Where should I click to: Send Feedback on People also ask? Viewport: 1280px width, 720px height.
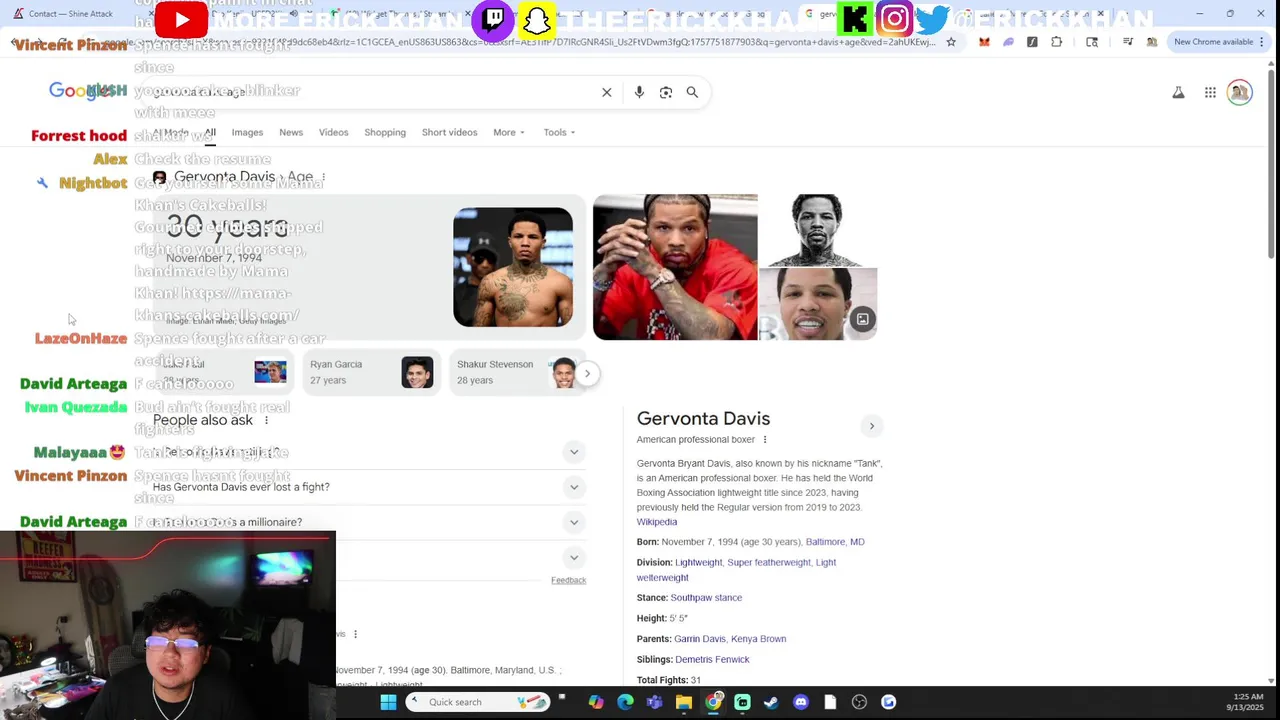568,580
